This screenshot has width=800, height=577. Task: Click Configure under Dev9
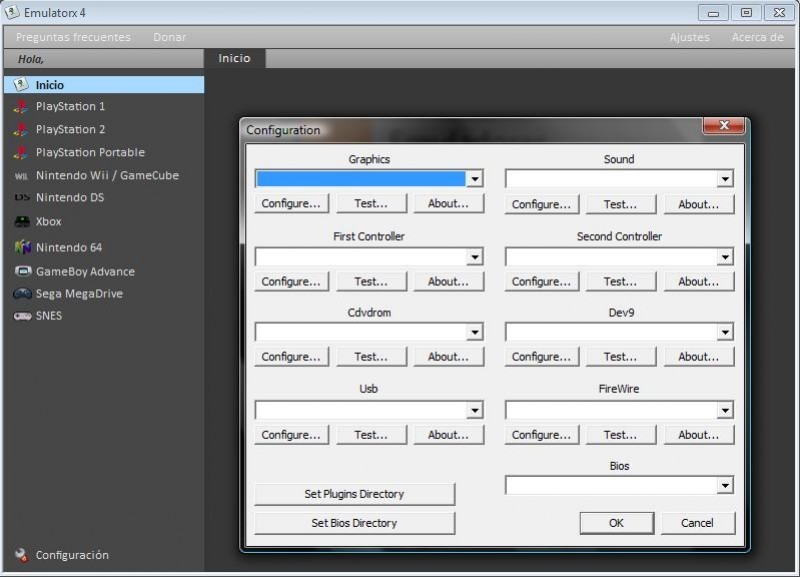pos(541,357)
